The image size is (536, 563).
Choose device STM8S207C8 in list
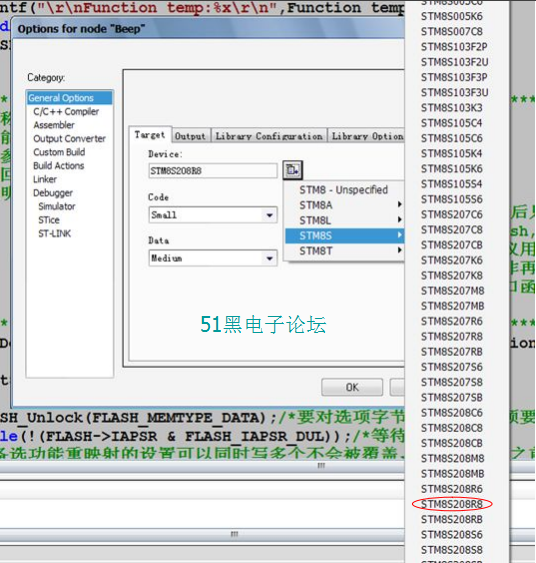[452, 229]
